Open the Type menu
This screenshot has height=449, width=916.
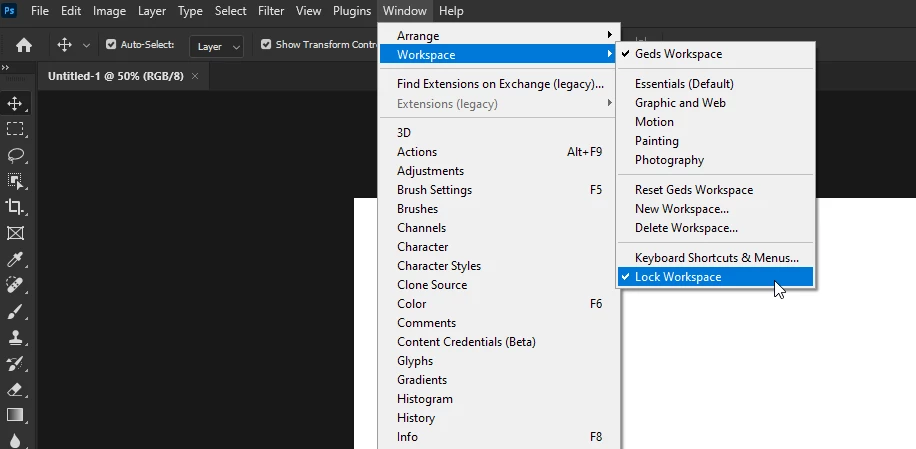click(x=190, y=11)
